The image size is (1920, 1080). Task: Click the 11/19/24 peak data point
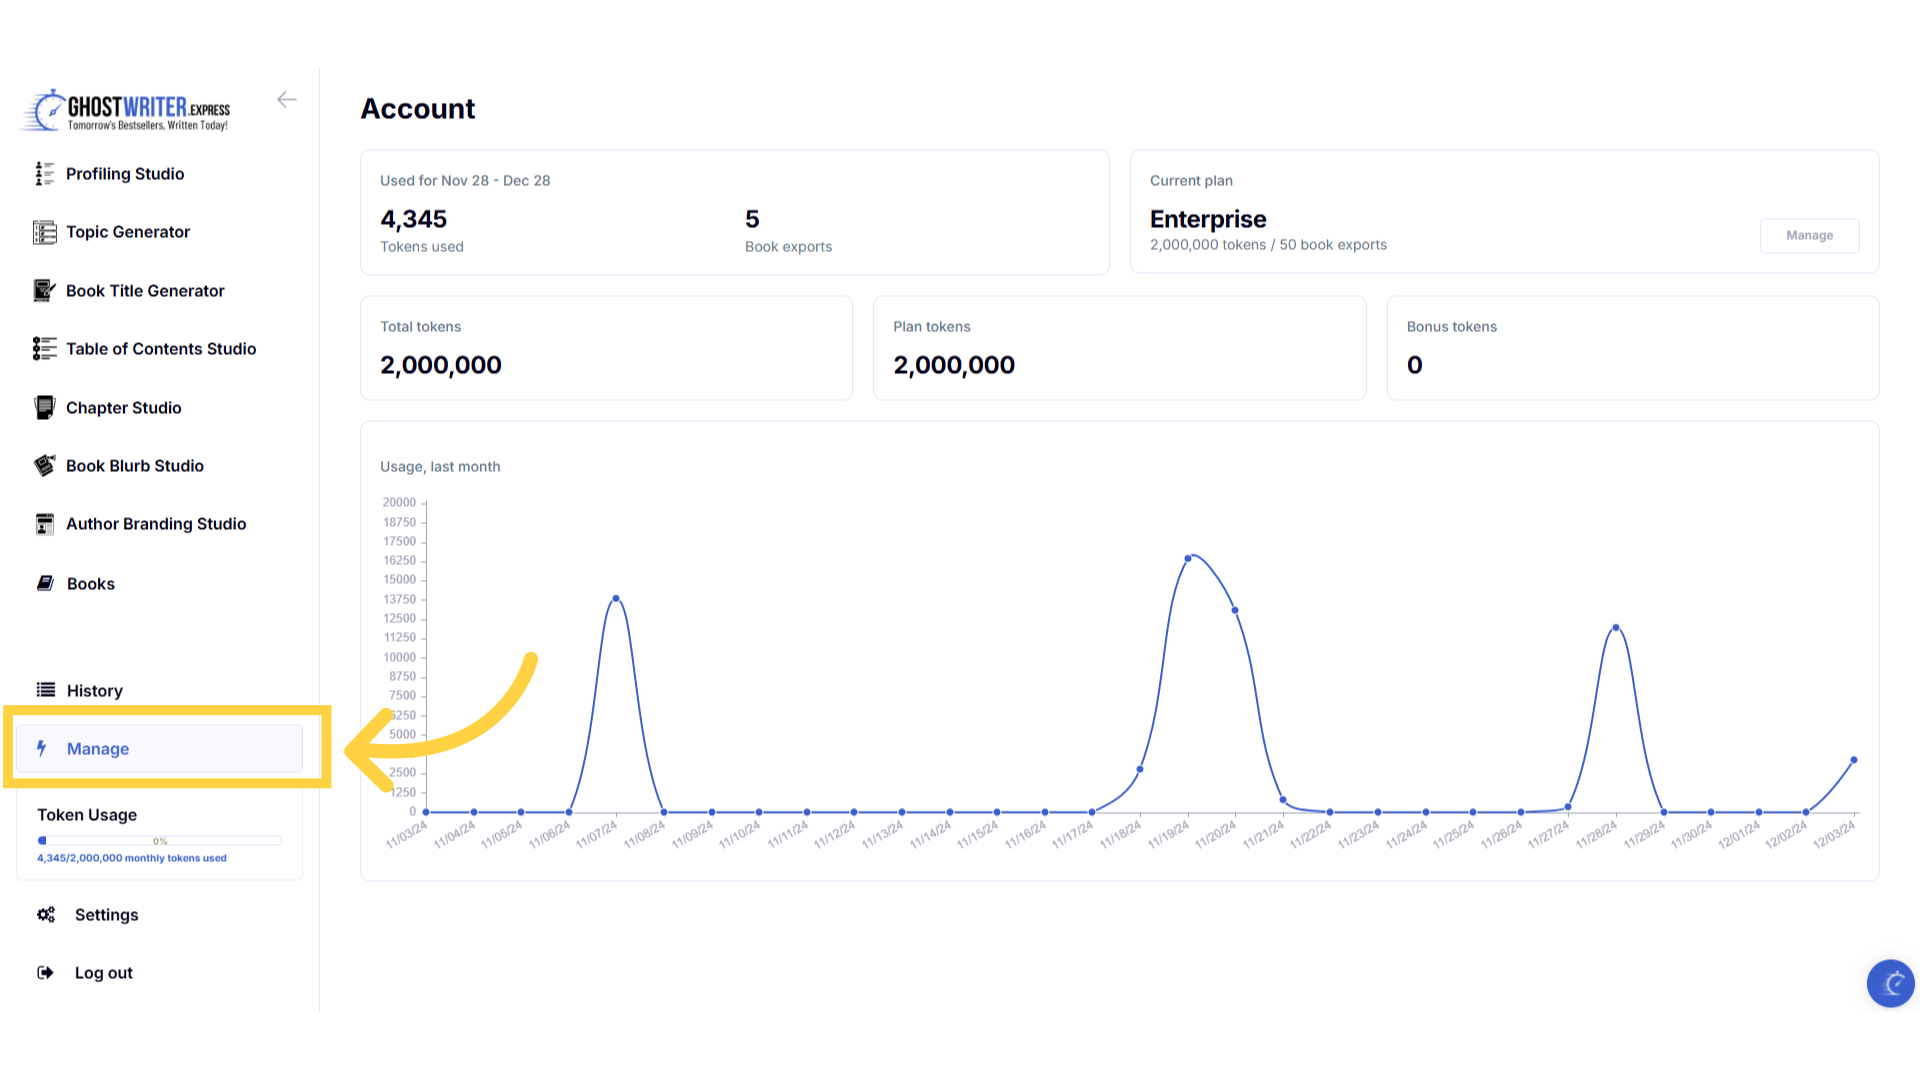[x=1188, y=558]
